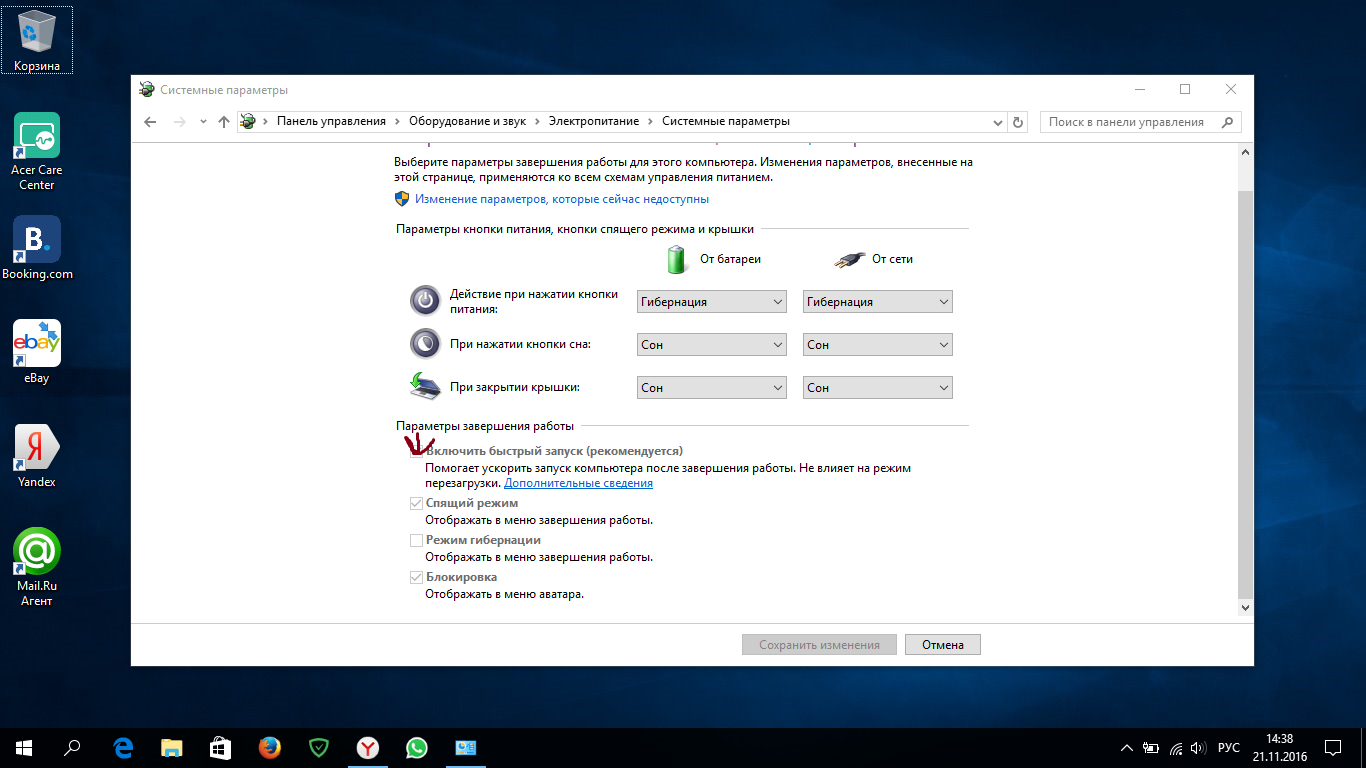
Task: Go up one level with up arrow
Action: (224, 121)
